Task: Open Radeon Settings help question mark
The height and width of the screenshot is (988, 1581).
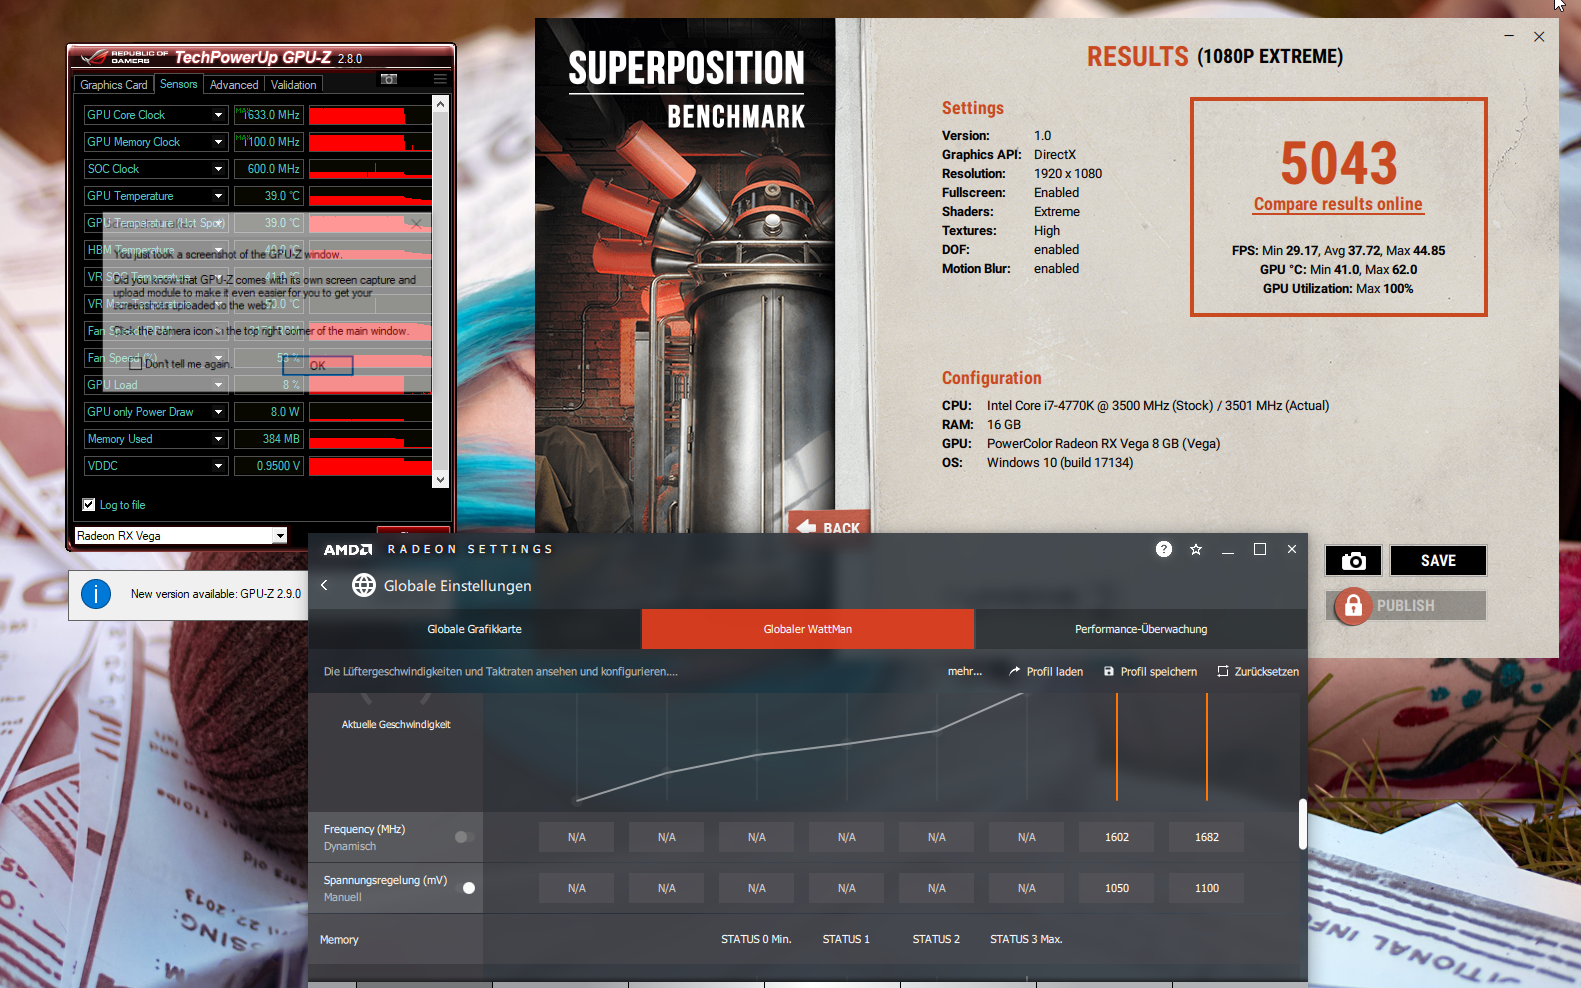Action: tap(1164, 549)
